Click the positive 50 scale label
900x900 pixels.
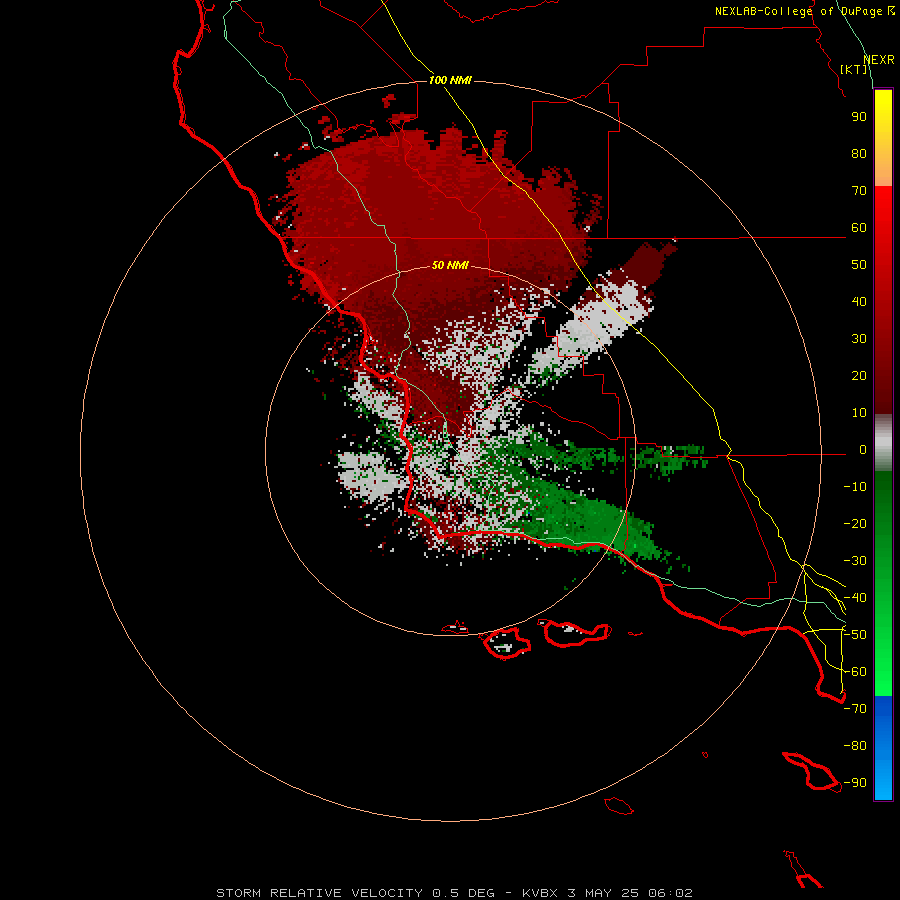(859, 265)
